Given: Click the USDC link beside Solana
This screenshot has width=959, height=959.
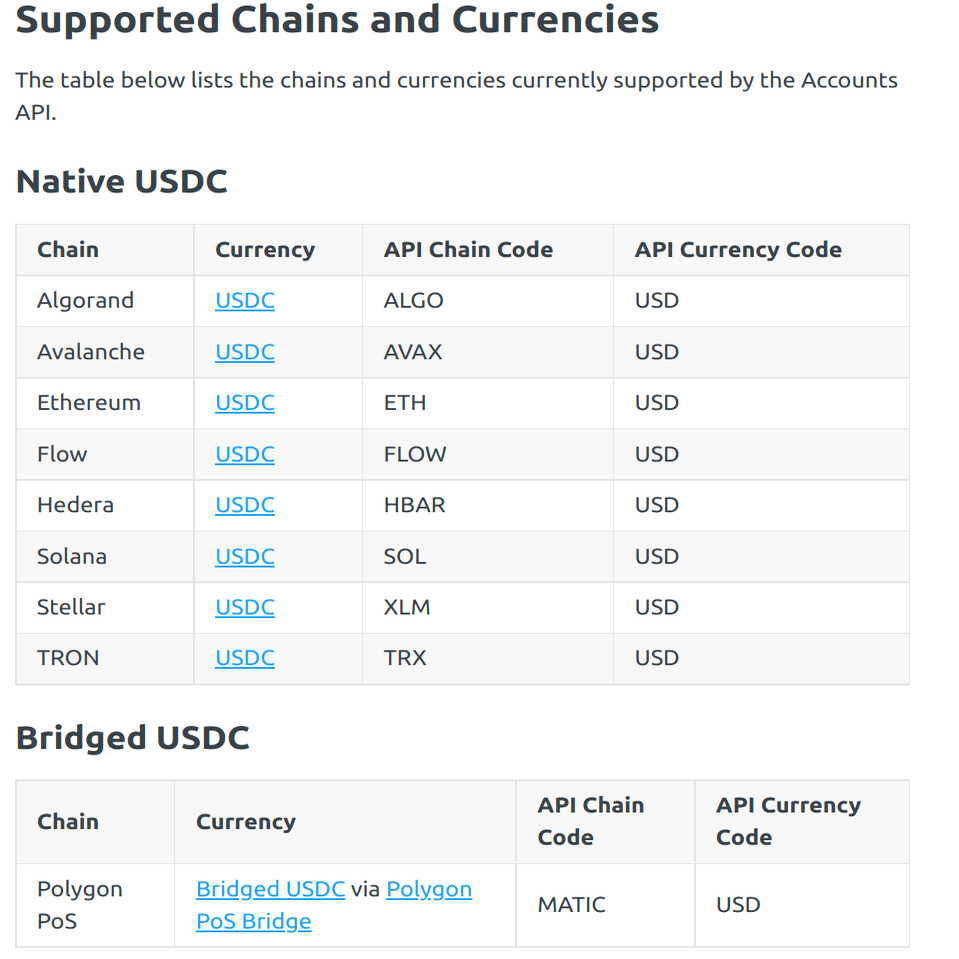Looking at the screenshot, I should click(244, 556).
